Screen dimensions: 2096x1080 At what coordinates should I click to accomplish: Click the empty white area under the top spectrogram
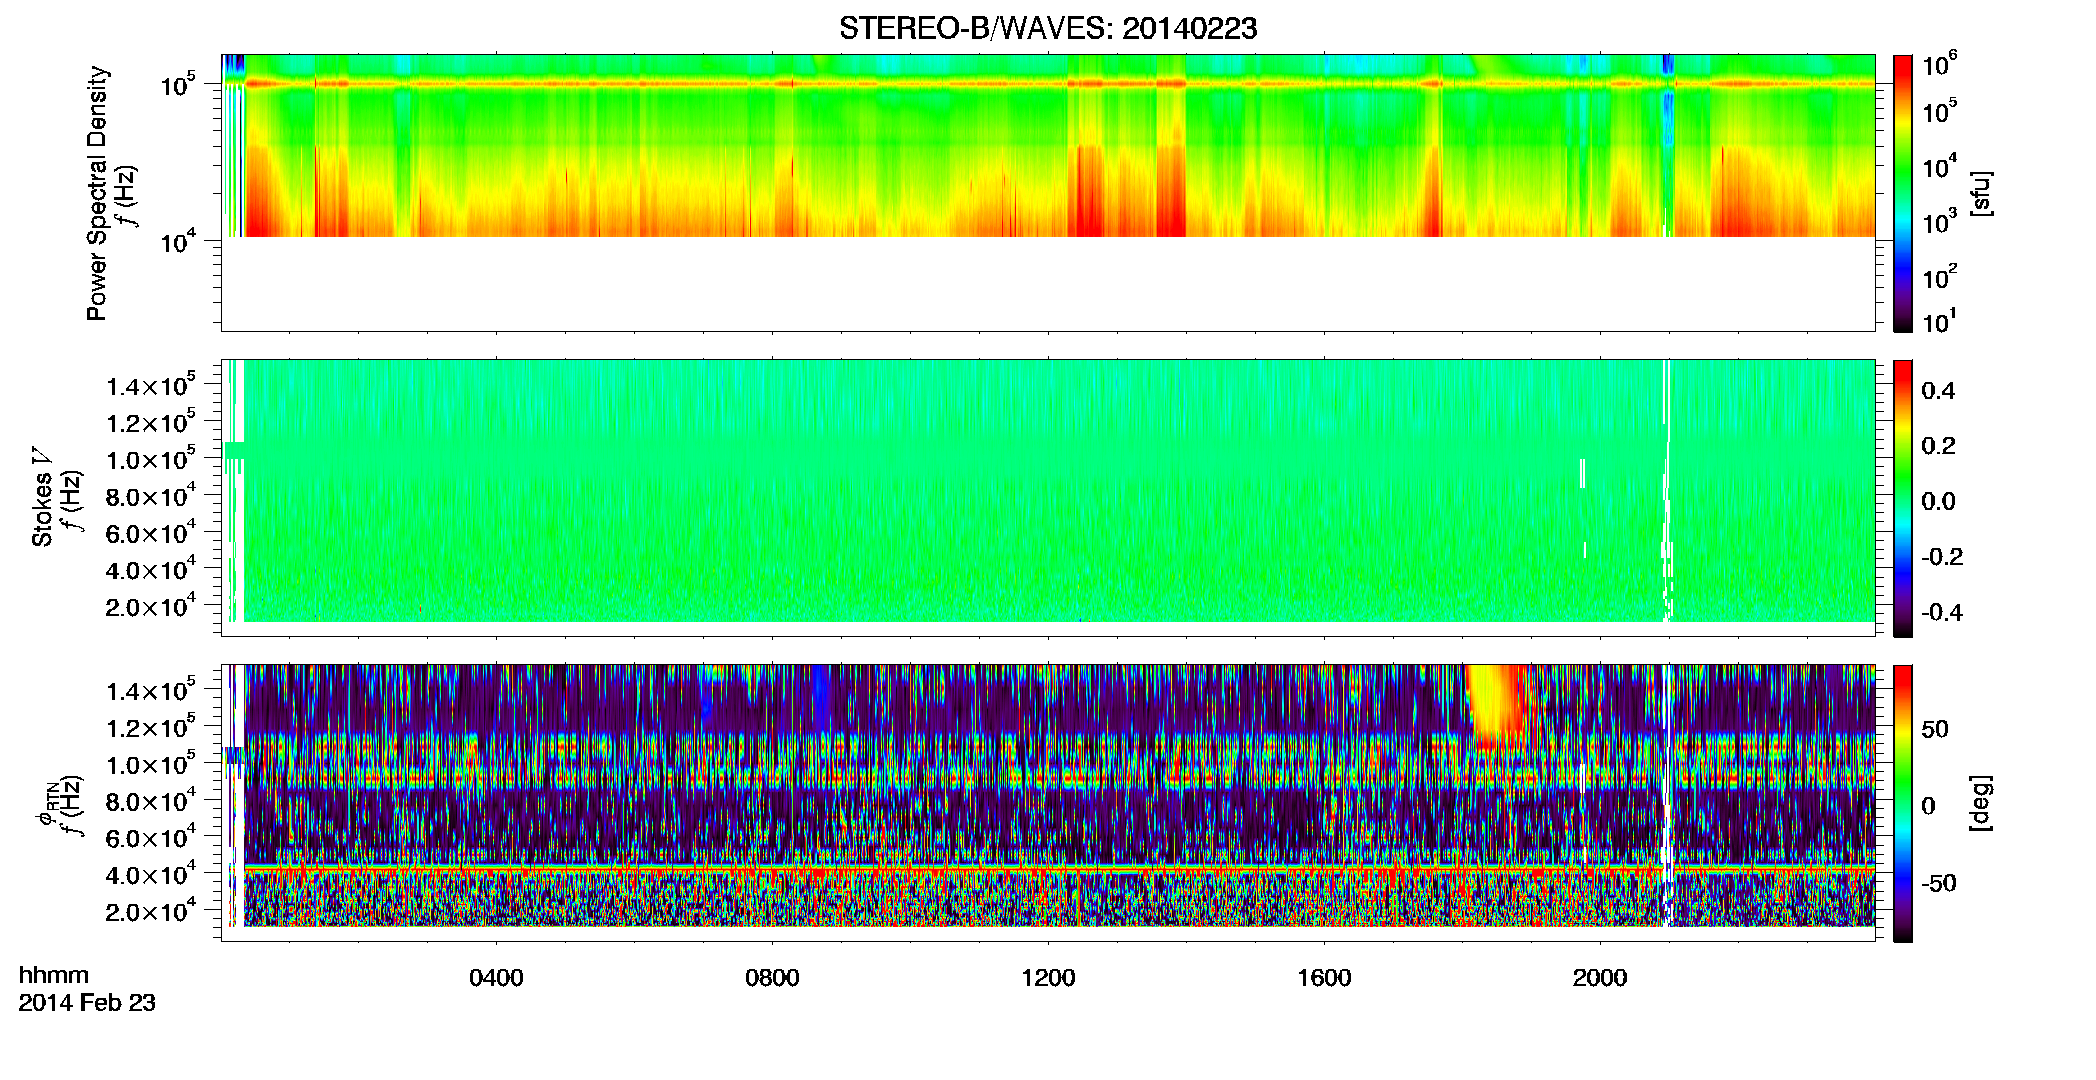pyautogui.click(x=1047, y=283)
